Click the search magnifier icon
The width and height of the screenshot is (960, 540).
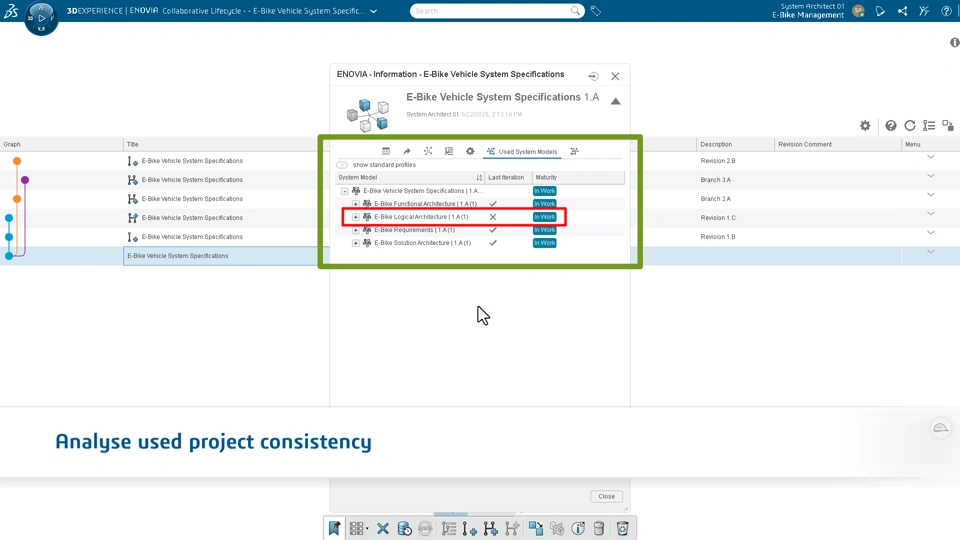[x=576, y=10]
